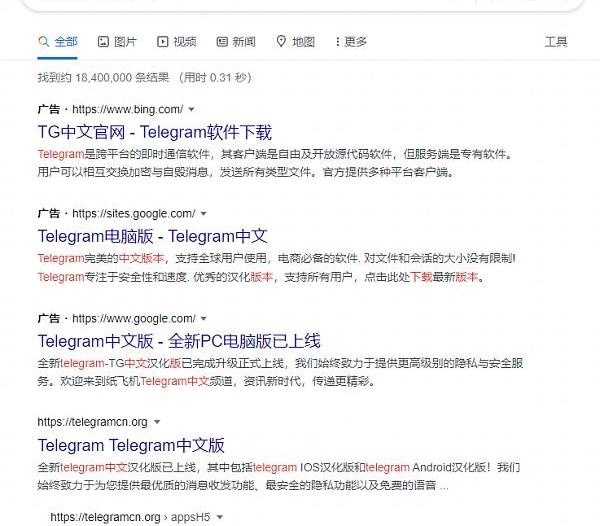Visit Telegram中文版 - 全新PC电脑版已上线 link
This screenshot has width=600, height=526.
pos(179,341)
